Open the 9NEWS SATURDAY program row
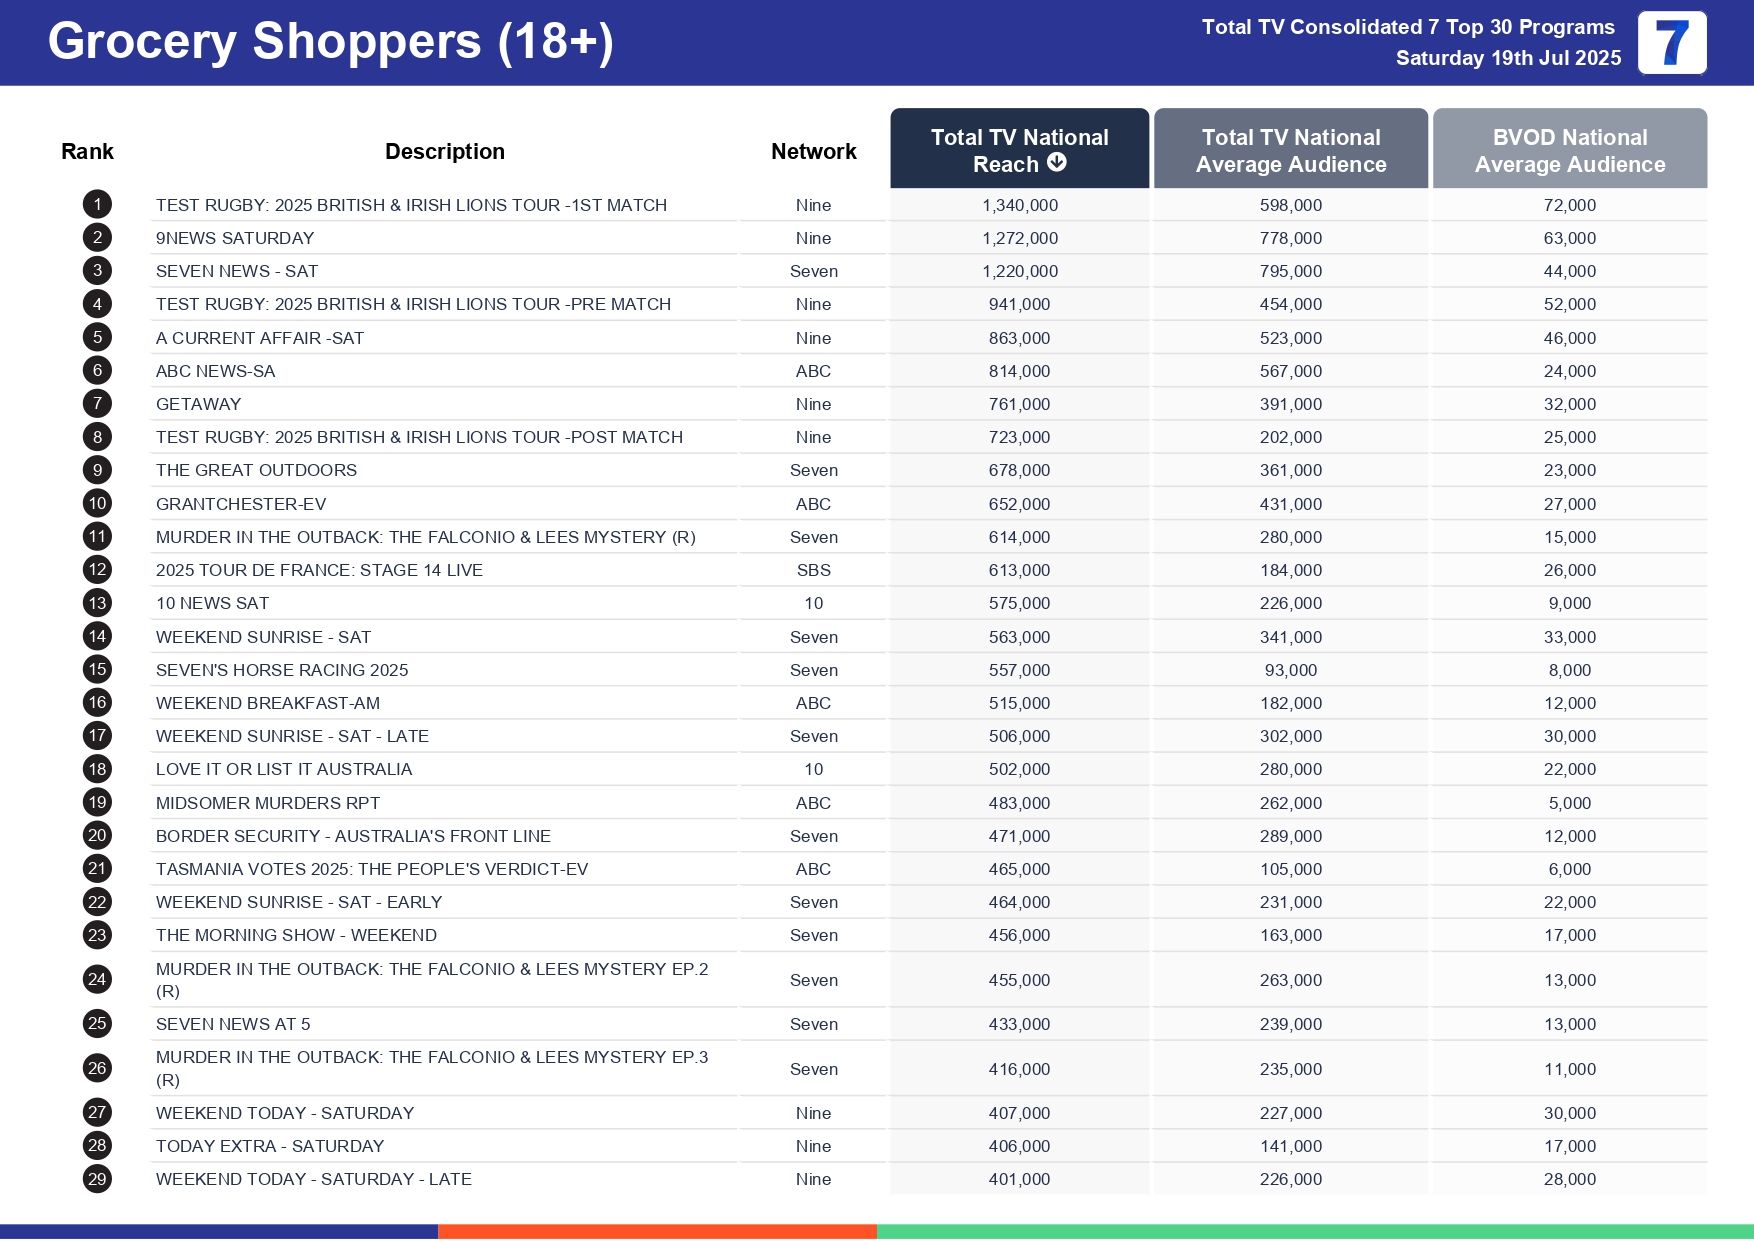 pyautogui.click(x=235, y=238)
